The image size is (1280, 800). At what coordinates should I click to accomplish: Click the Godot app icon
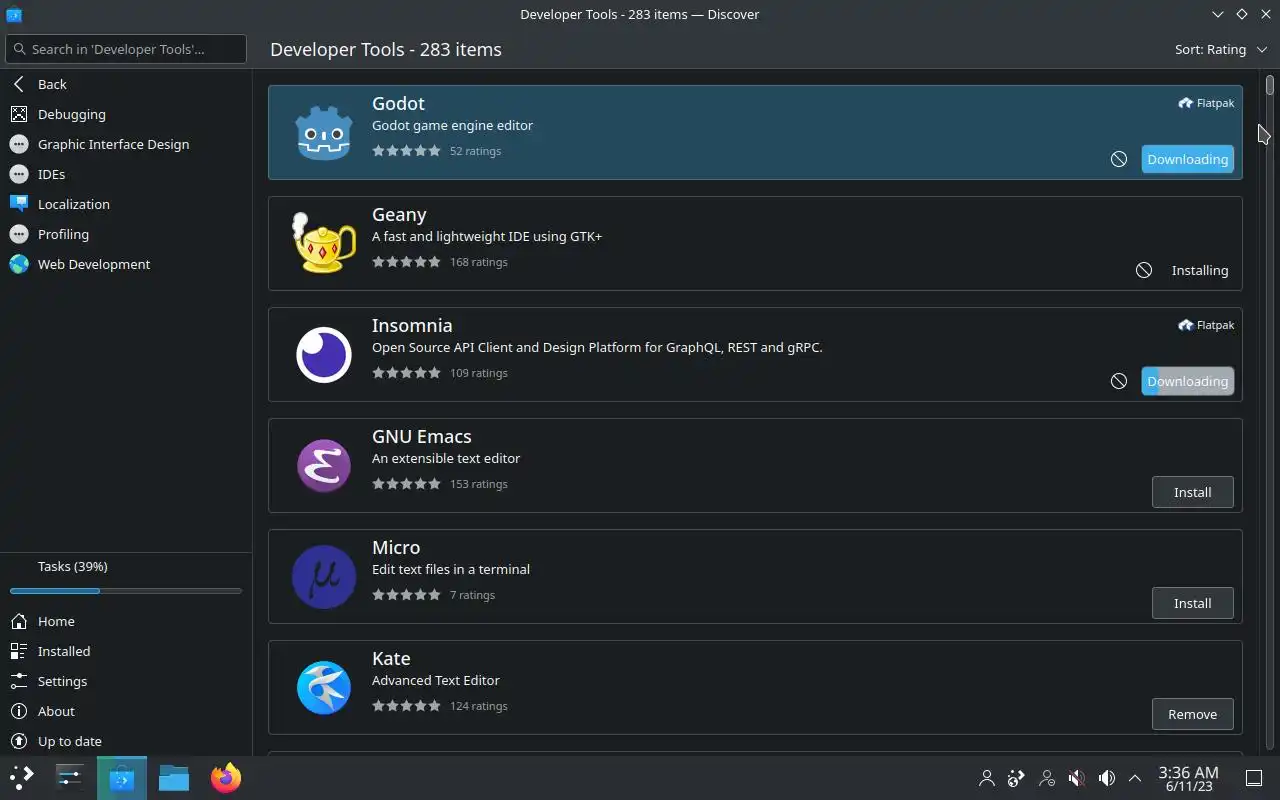[324, 132]
